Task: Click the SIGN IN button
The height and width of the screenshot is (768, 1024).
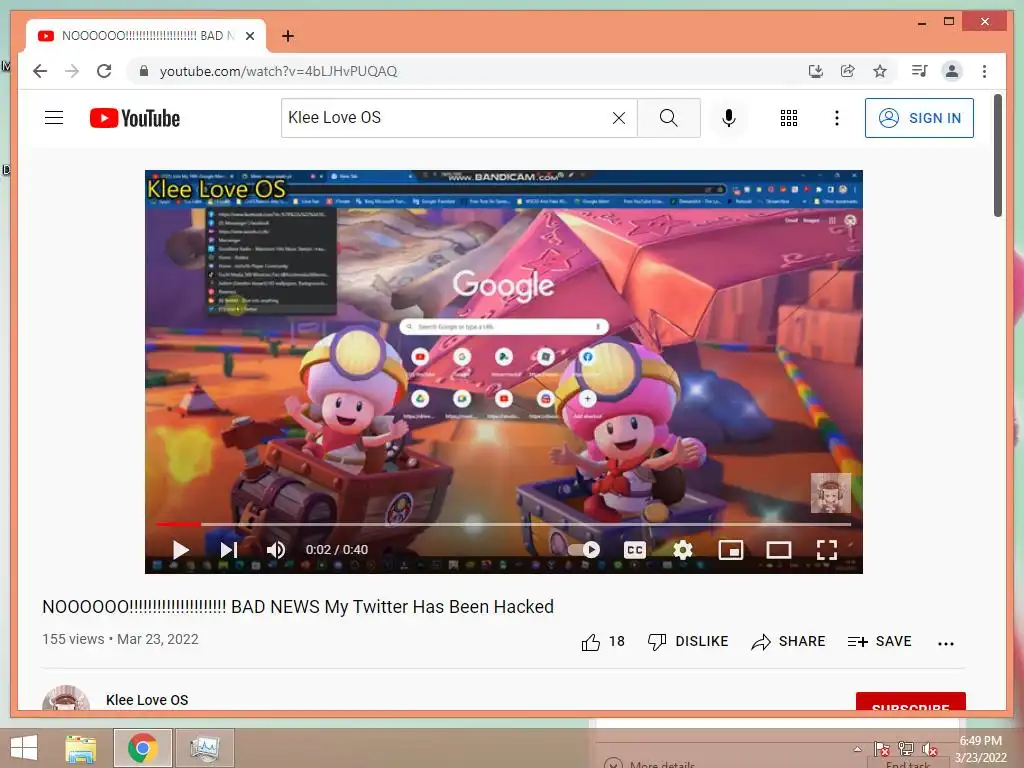Action: (x=920, y=118)
